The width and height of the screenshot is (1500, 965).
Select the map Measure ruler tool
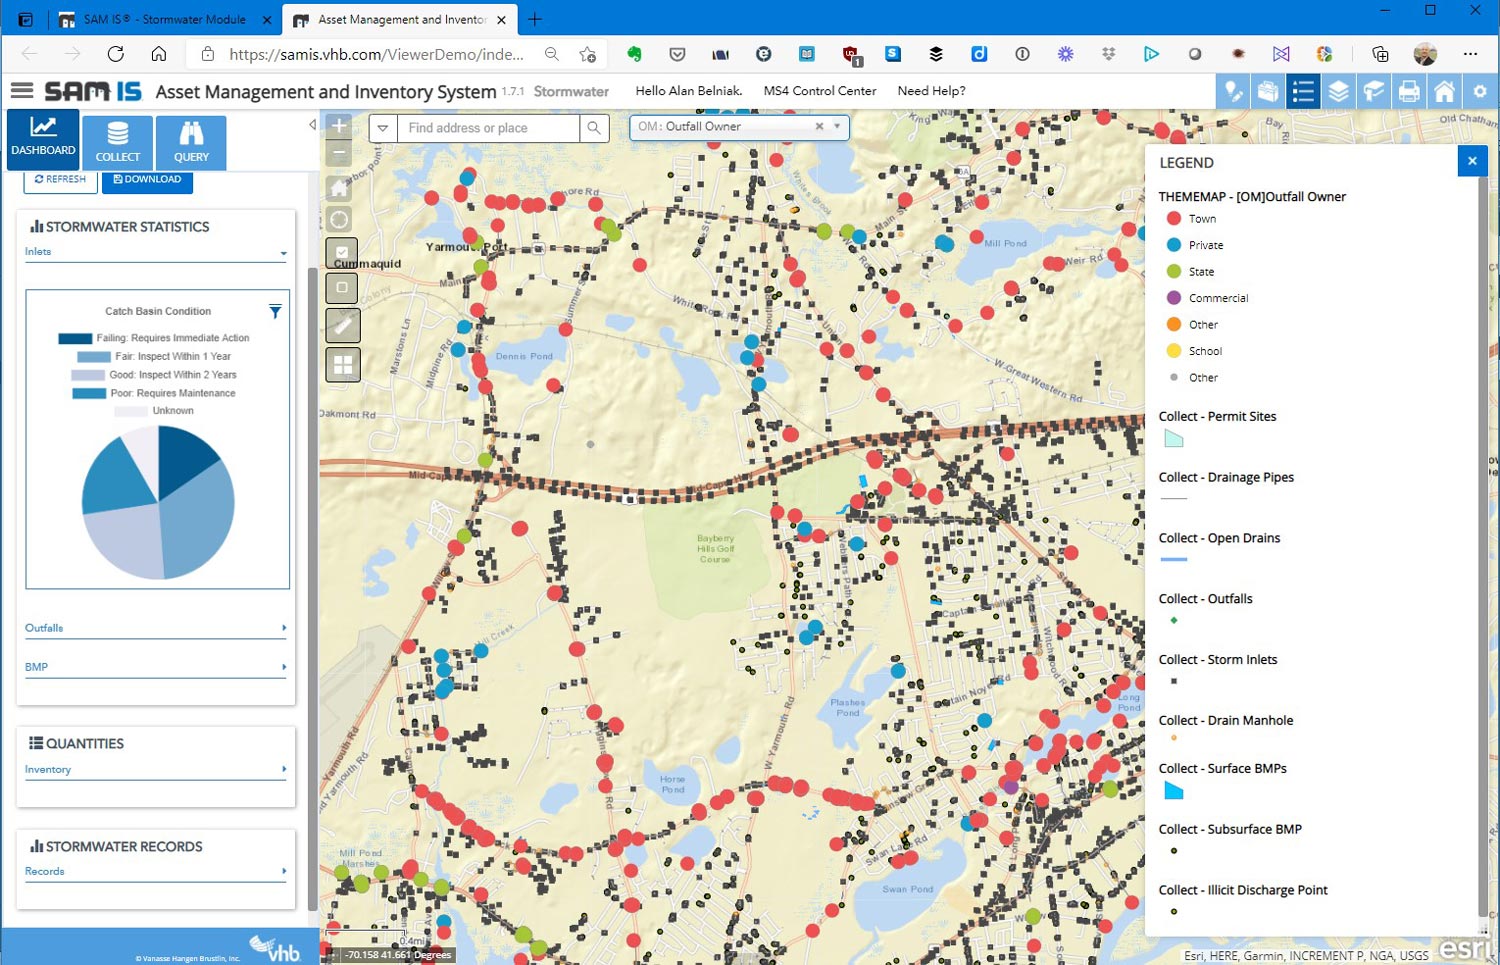point(342,325)
